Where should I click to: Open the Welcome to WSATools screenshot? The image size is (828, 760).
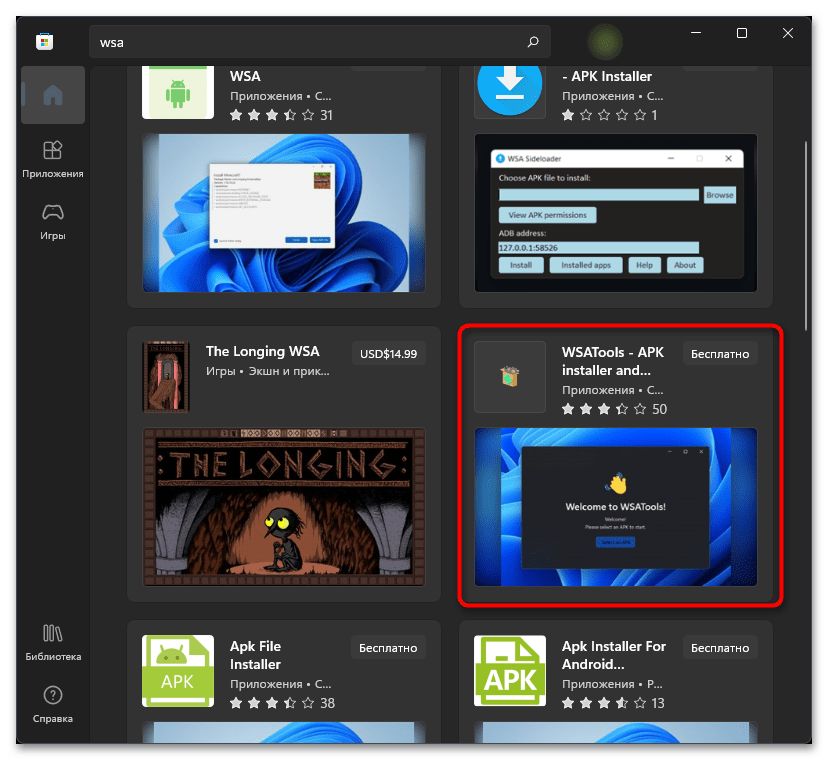coord(616,507)
